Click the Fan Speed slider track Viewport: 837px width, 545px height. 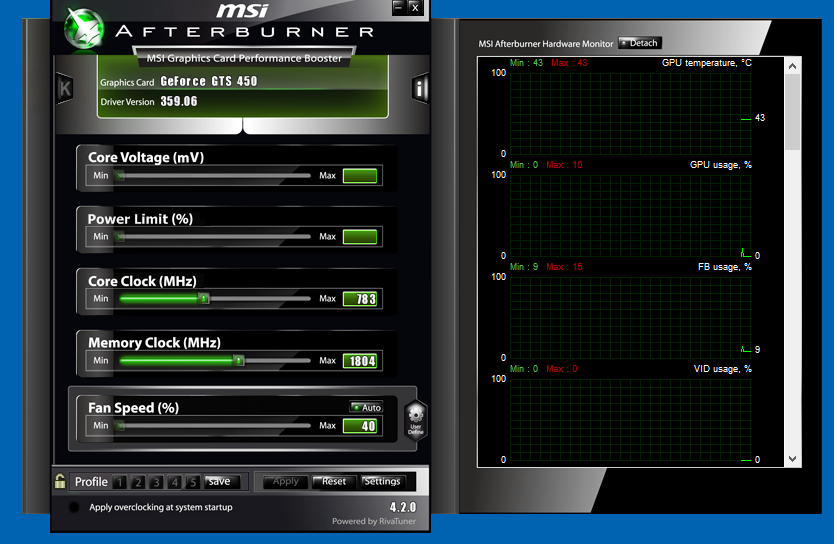tap(214, 425)
